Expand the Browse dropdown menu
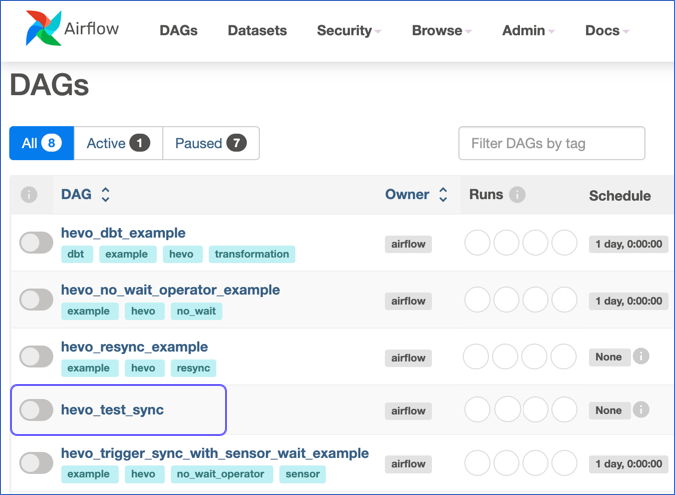The height and width of the screenshot is (495, 675). point(442,30)
